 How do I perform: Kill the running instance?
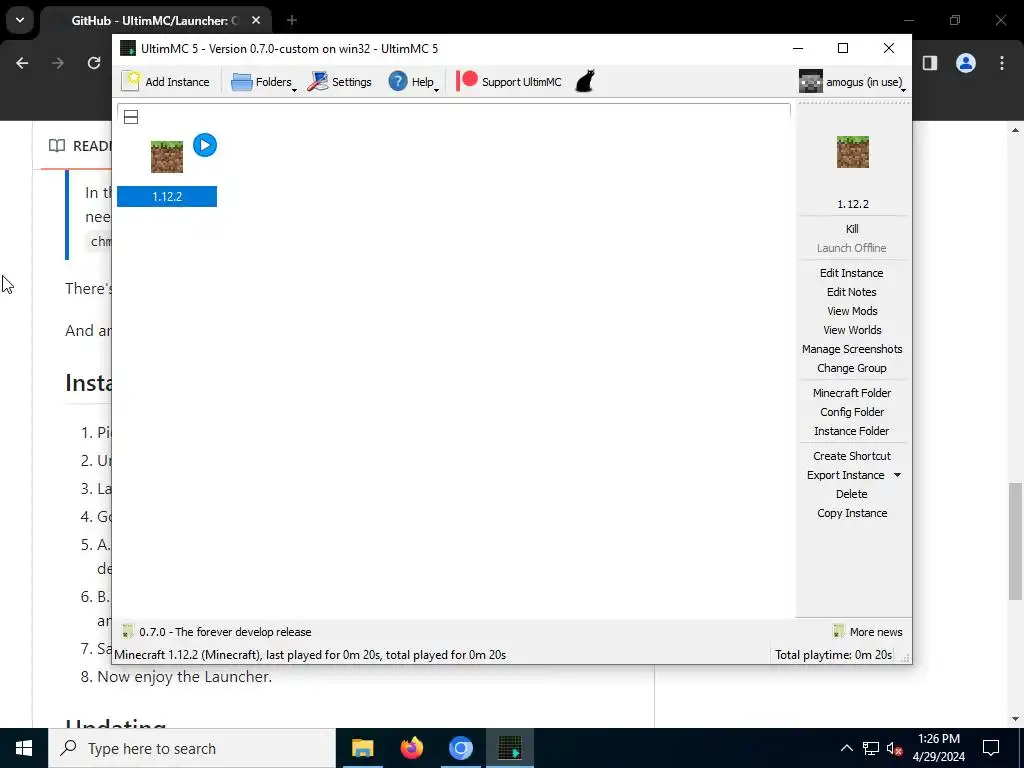coord(852,229)
